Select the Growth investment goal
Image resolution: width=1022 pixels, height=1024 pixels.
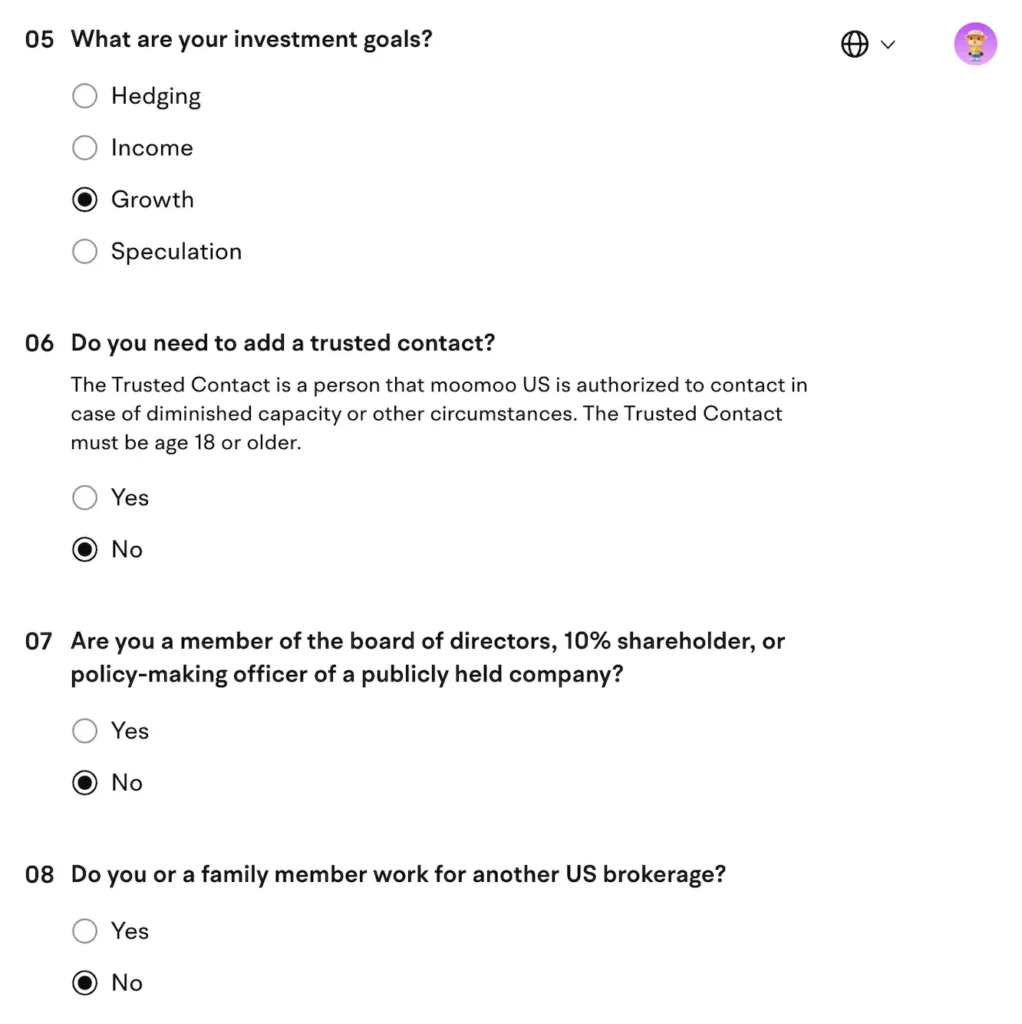pos(85,200)
